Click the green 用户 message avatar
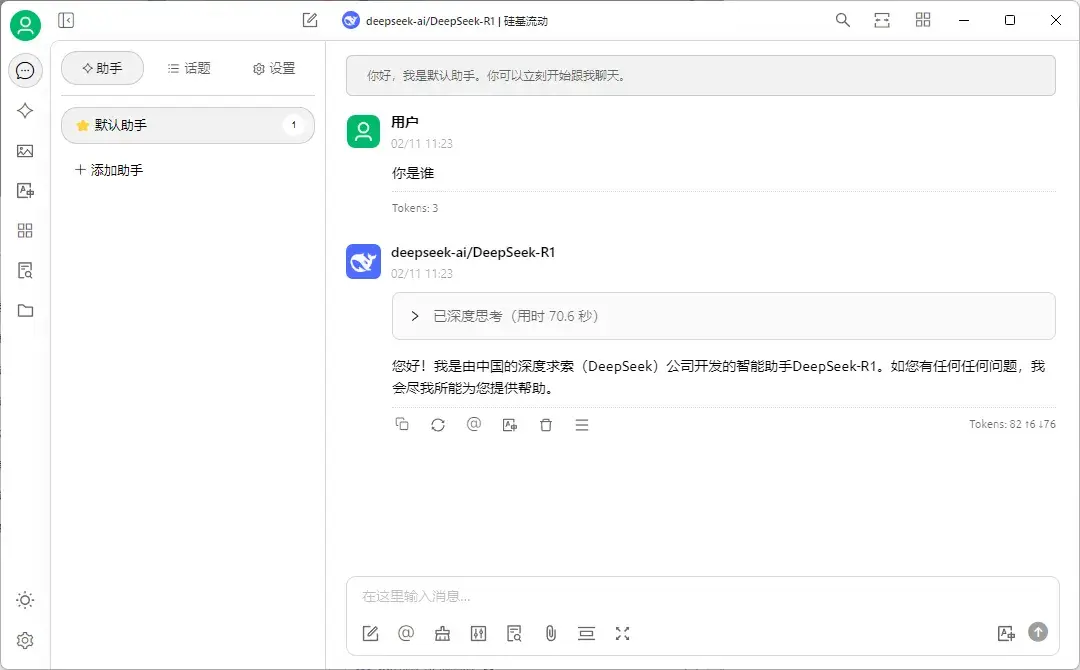1080x670 pixels. point(364,132)
